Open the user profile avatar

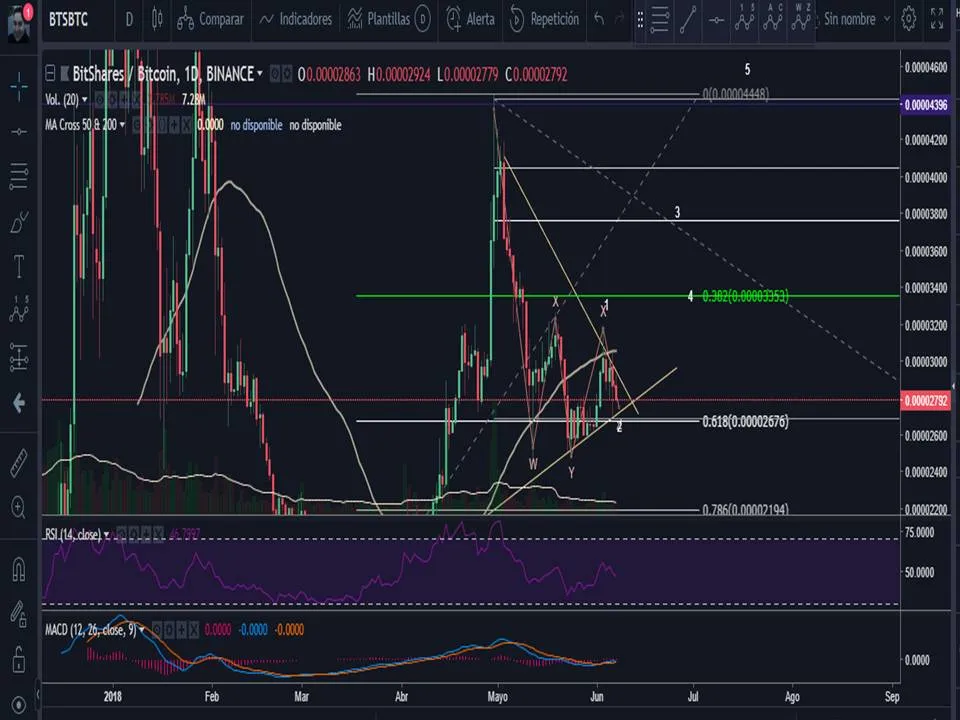(19, 23)
